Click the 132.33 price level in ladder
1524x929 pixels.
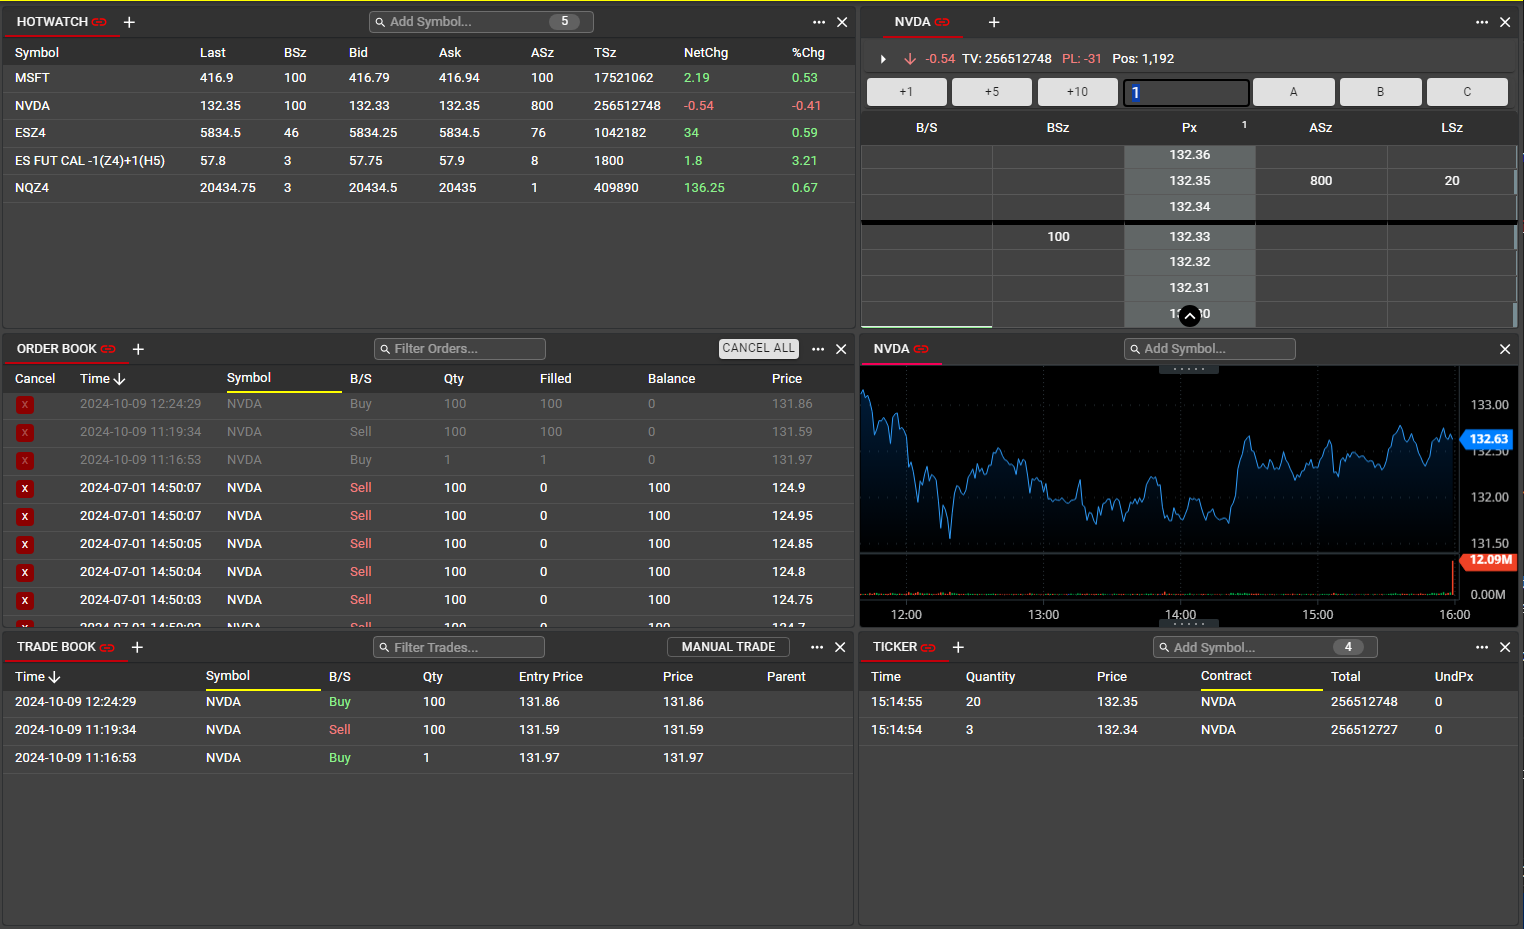click(1189, 237)
